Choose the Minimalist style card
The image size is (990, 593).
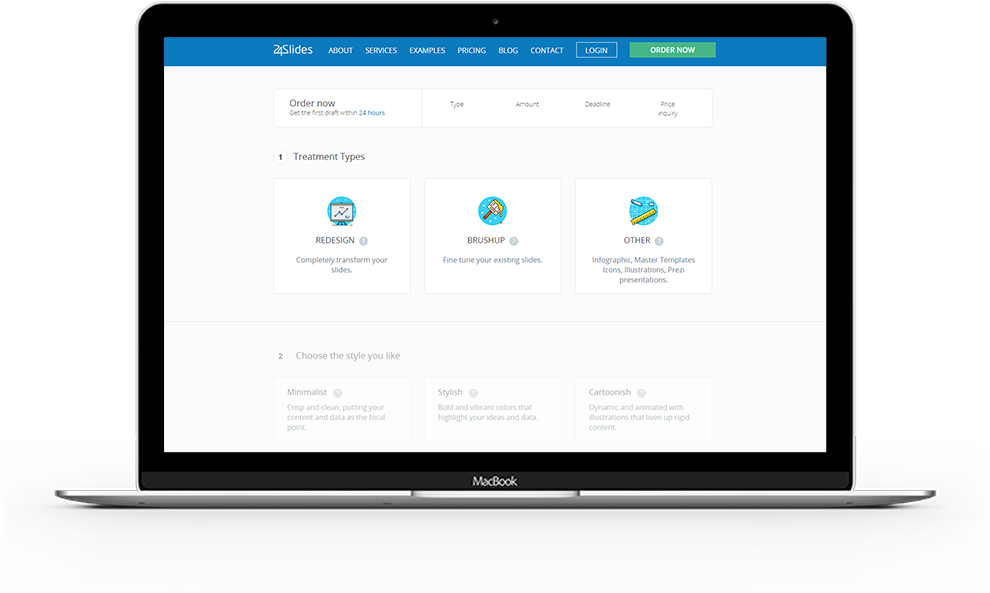[x=342, y=410]
